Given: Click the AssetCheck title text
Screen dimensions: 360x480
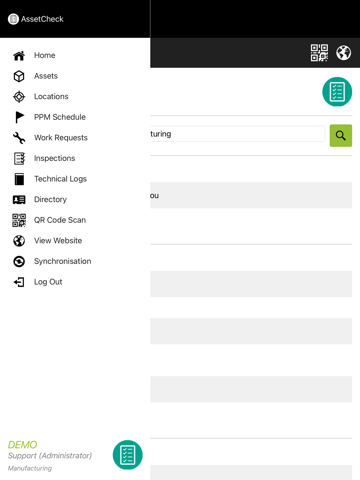Looking at the screenshot, I should [42, 19].
